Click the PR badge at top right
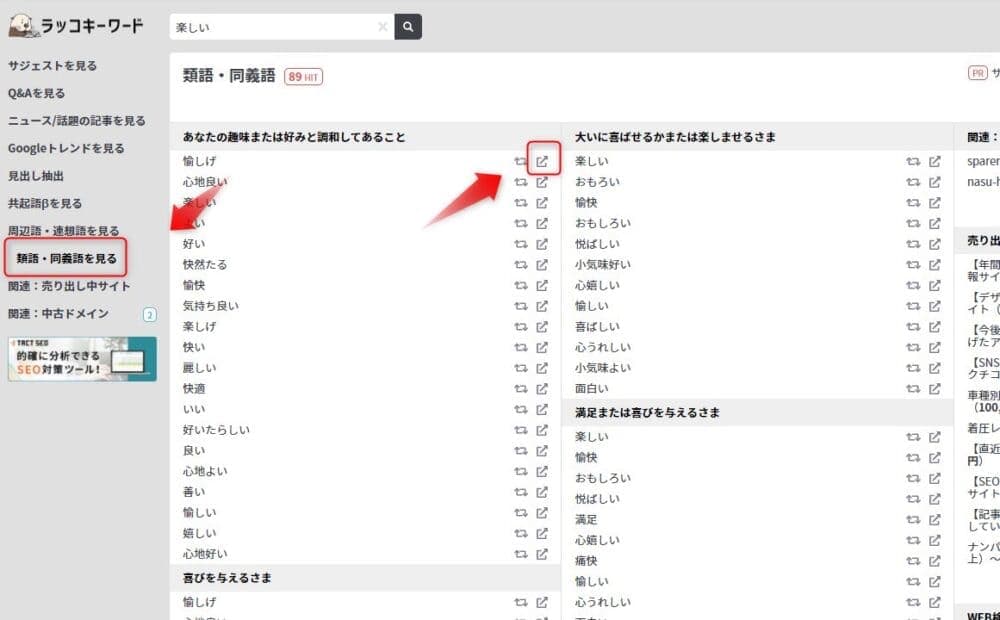The width and height of the screenshot is (1000, 620). pos(978,73)
